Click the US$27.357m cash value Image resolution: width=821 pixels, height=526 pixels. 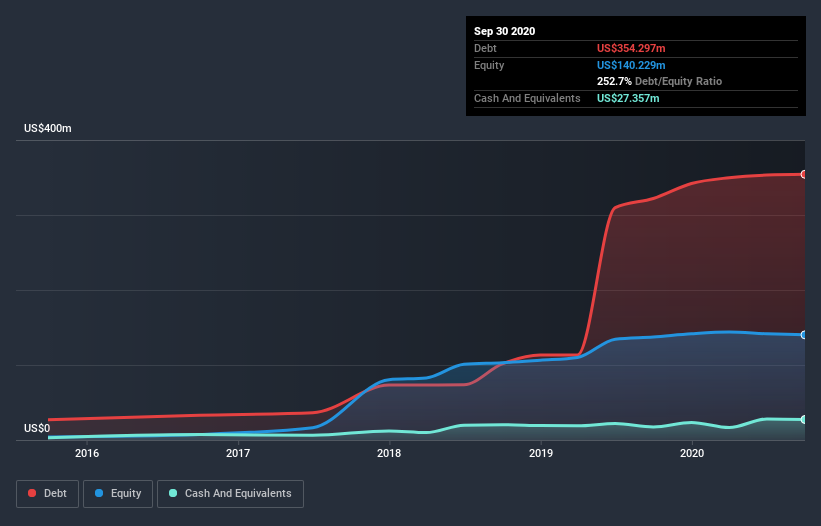coord(628,98)
